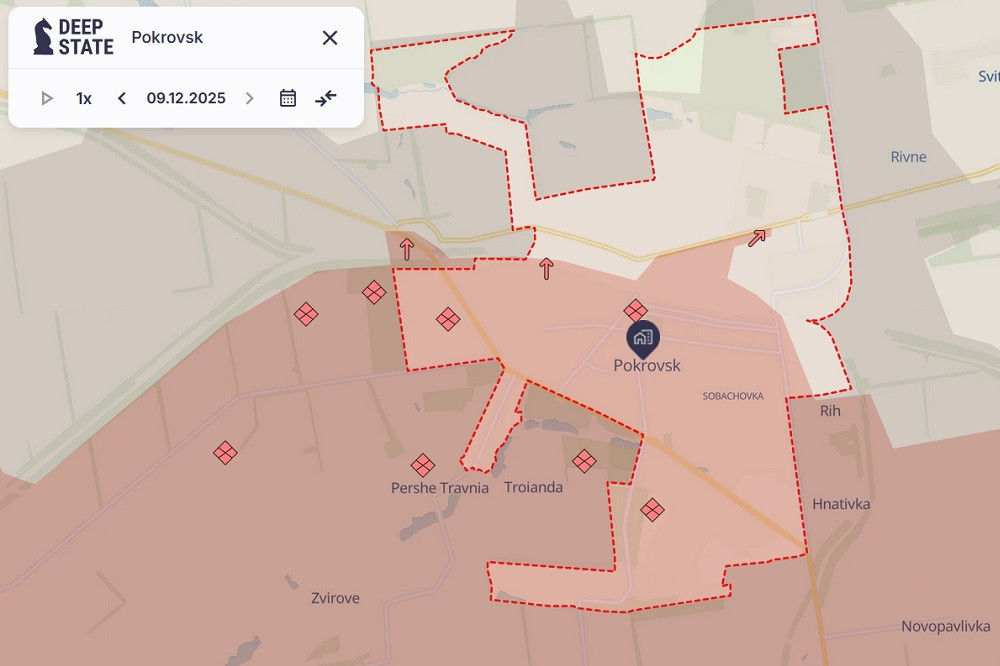Click the diagonal attack arrow near Rivne

[x=757, y=238]
